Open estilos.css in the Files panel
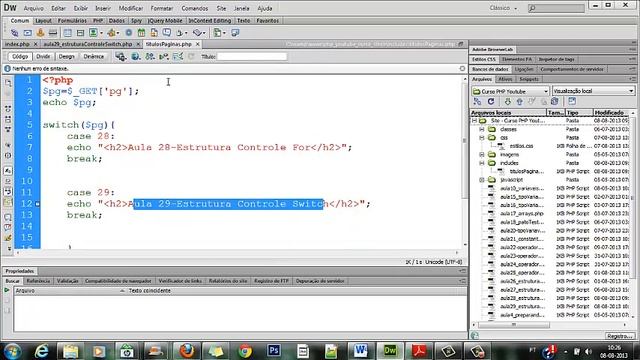 (x=521, y=146)
